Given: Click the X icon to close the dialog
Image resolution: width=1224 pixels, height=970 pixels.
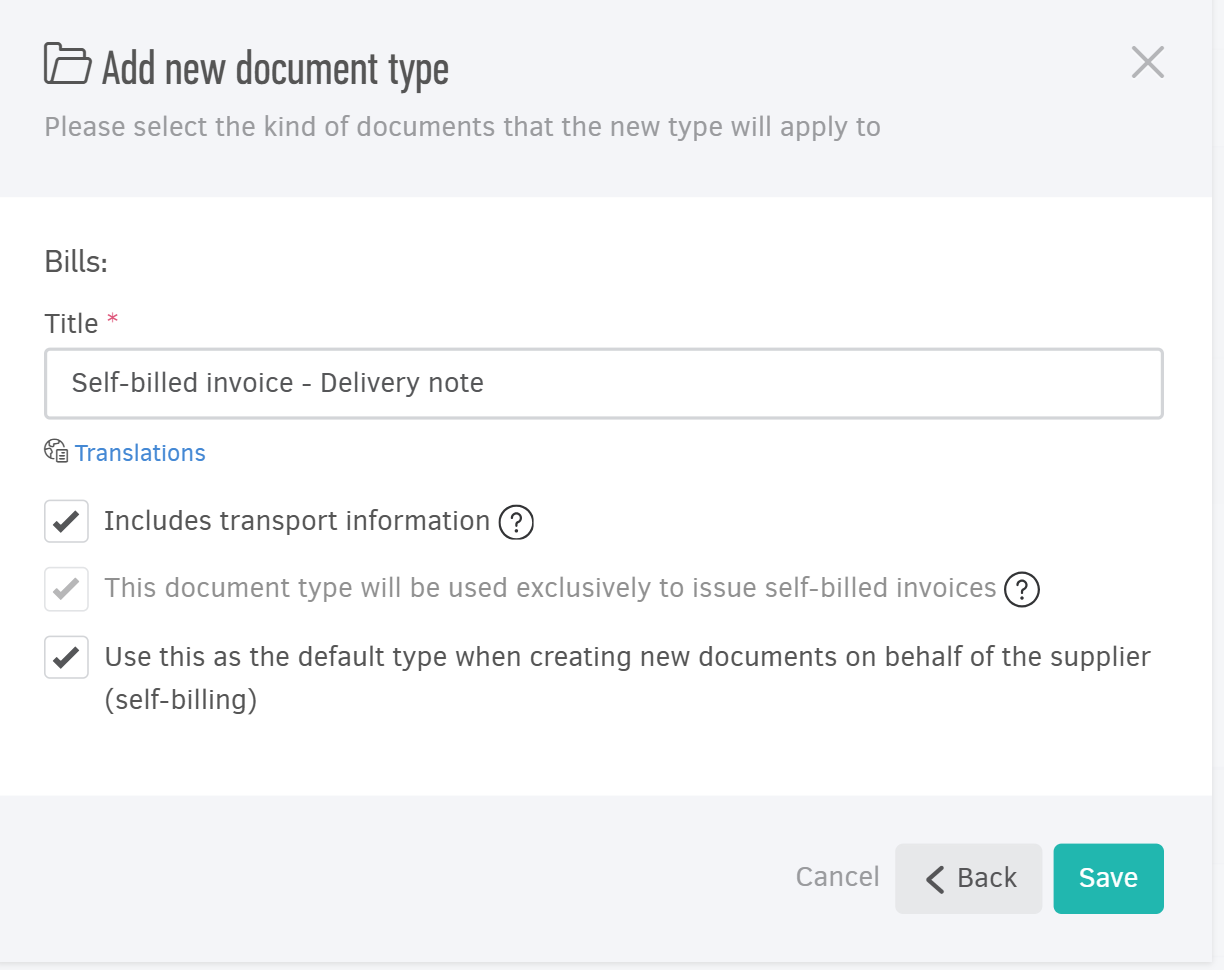Looking at the screenshot, I should pos(1147,62).
